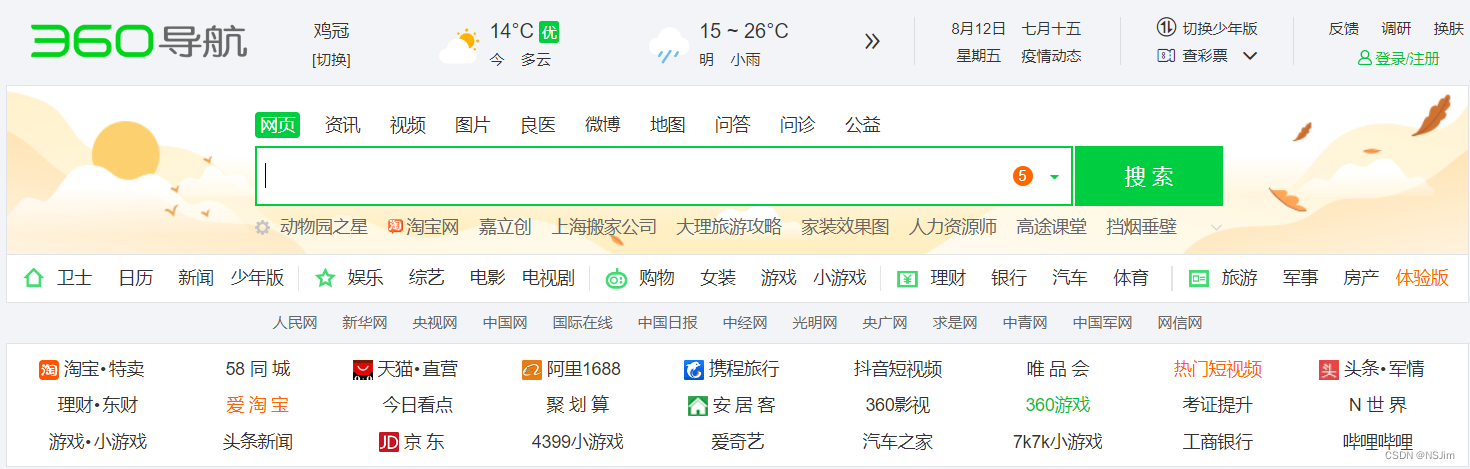The width and height of the screenshot is (1470, 469).
Task: Click the house icon beside 卫士
Action: 34,278
